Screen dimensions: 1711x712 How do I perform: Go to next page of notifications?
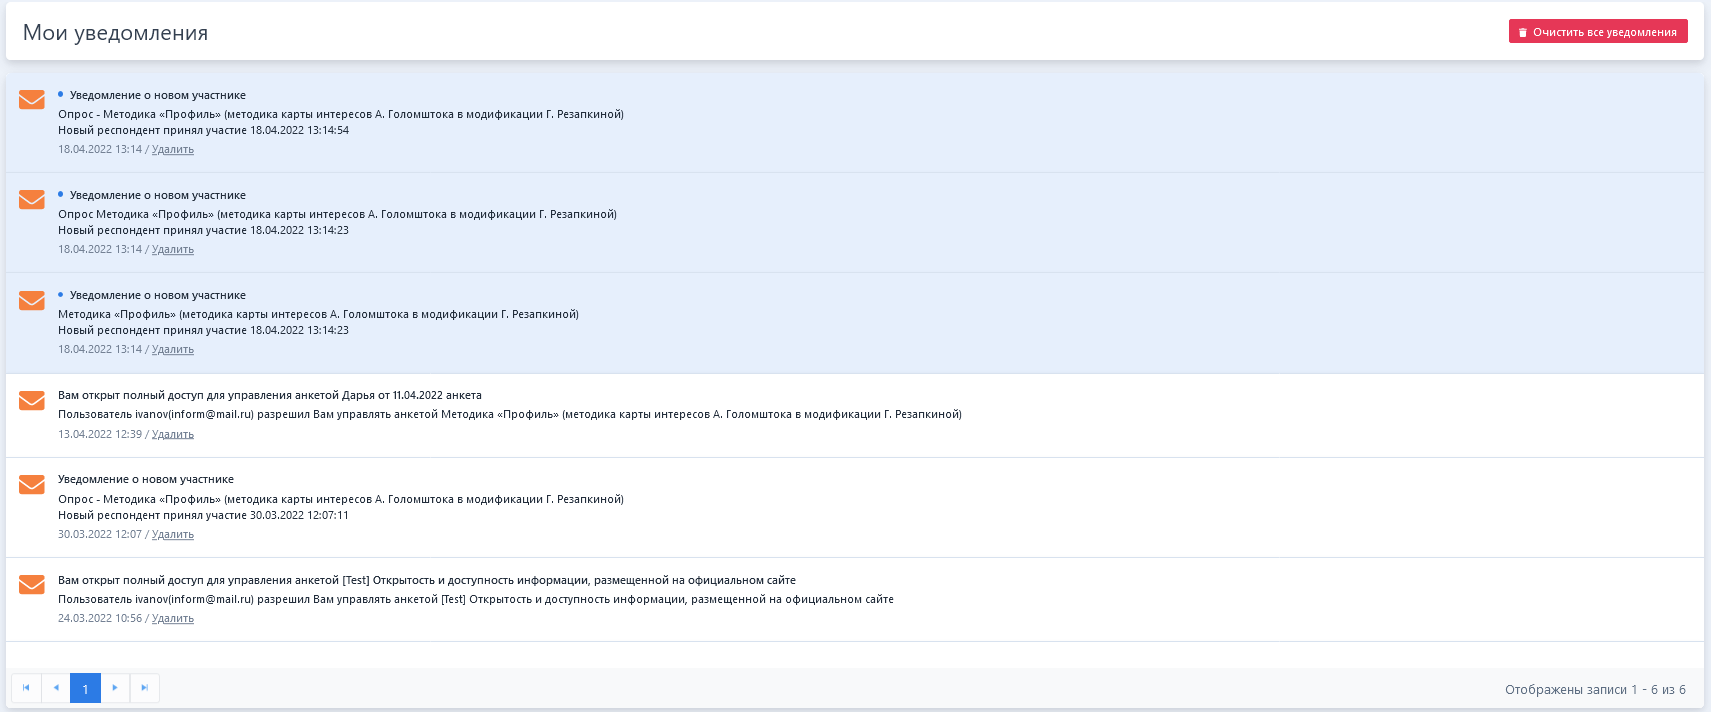pos(115,688)
